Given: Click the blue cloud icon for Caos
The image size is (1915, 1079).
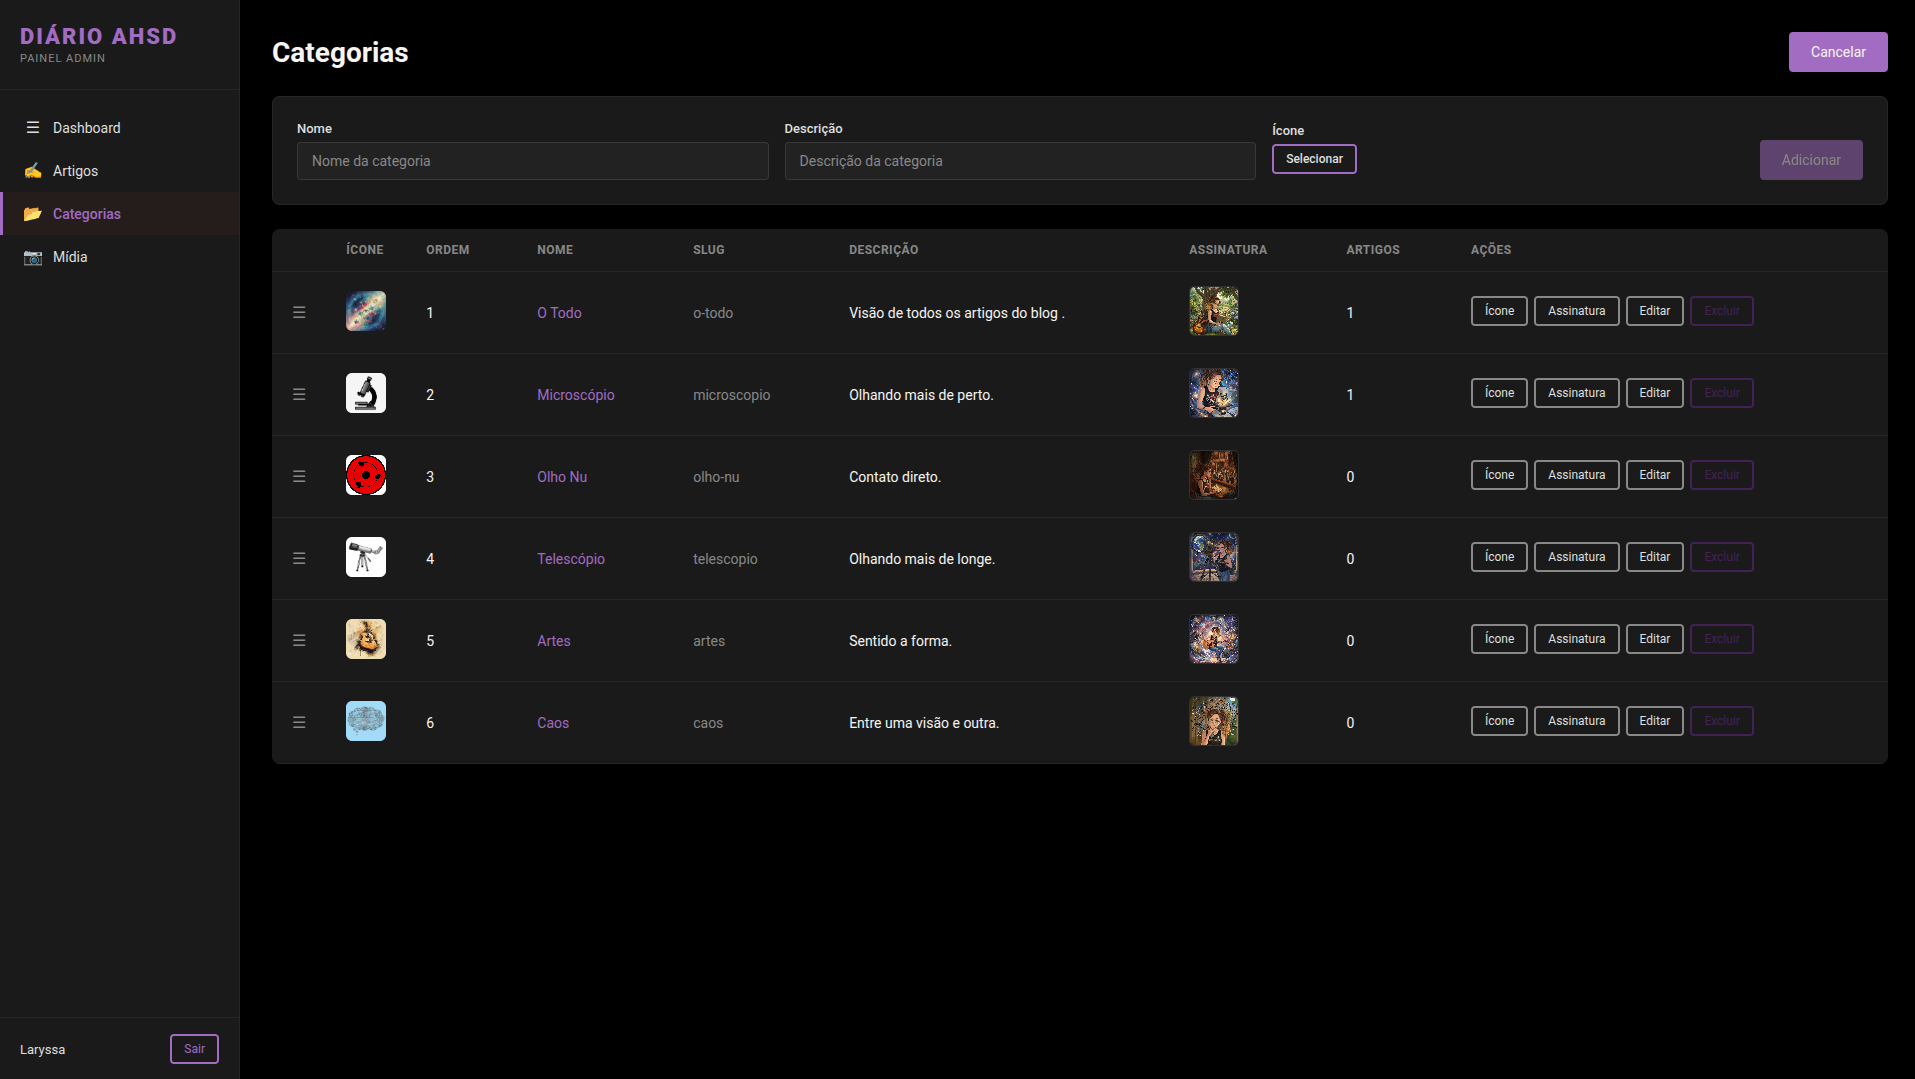Looking at the screenshot, I should click(365, 721).
